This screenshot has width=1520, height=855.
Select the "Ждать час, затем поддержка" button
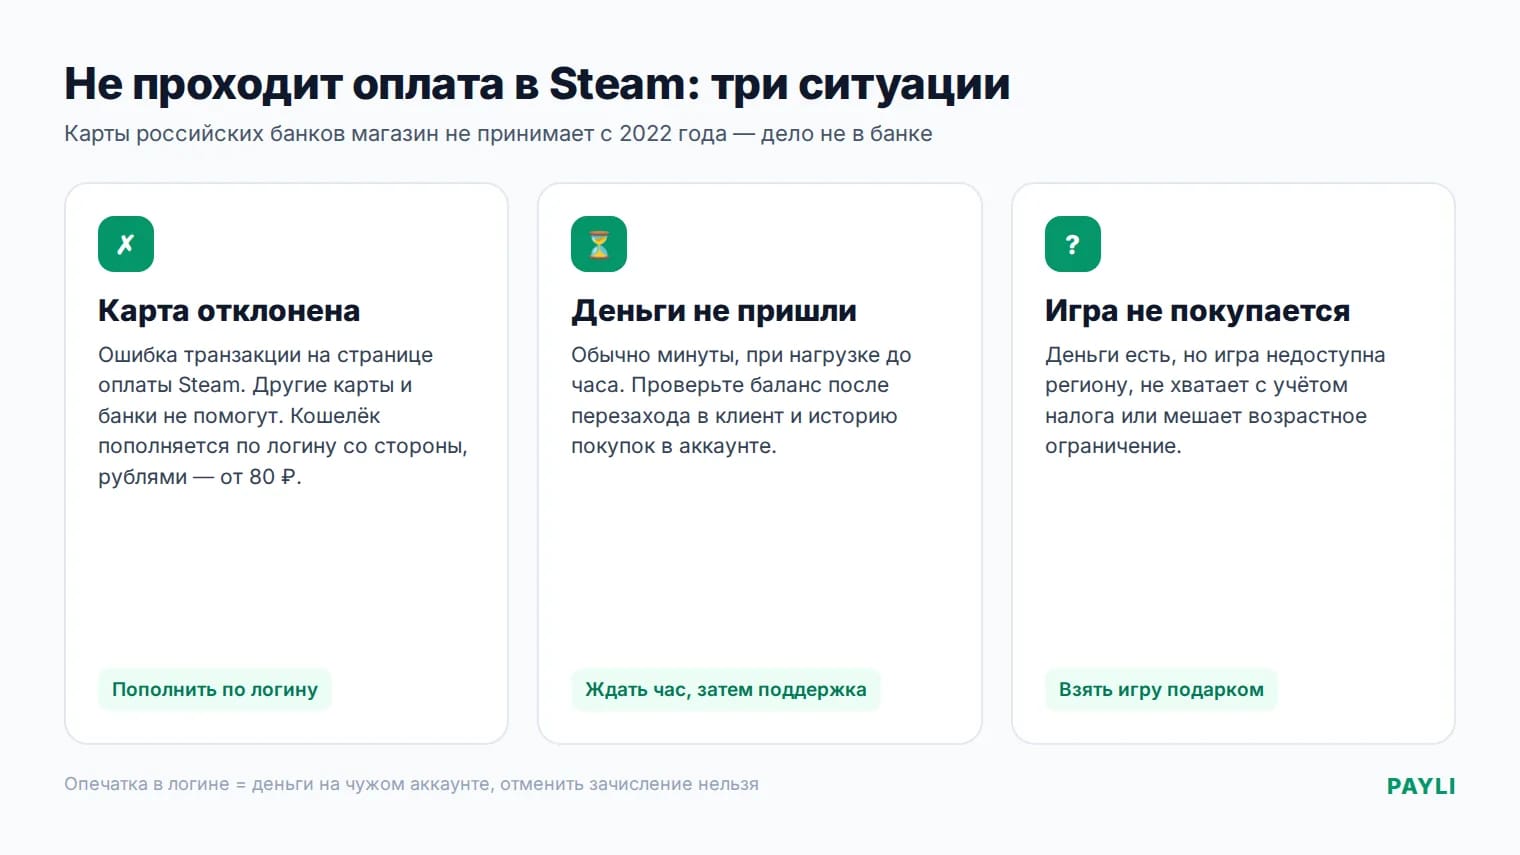(x=726, y=689)
